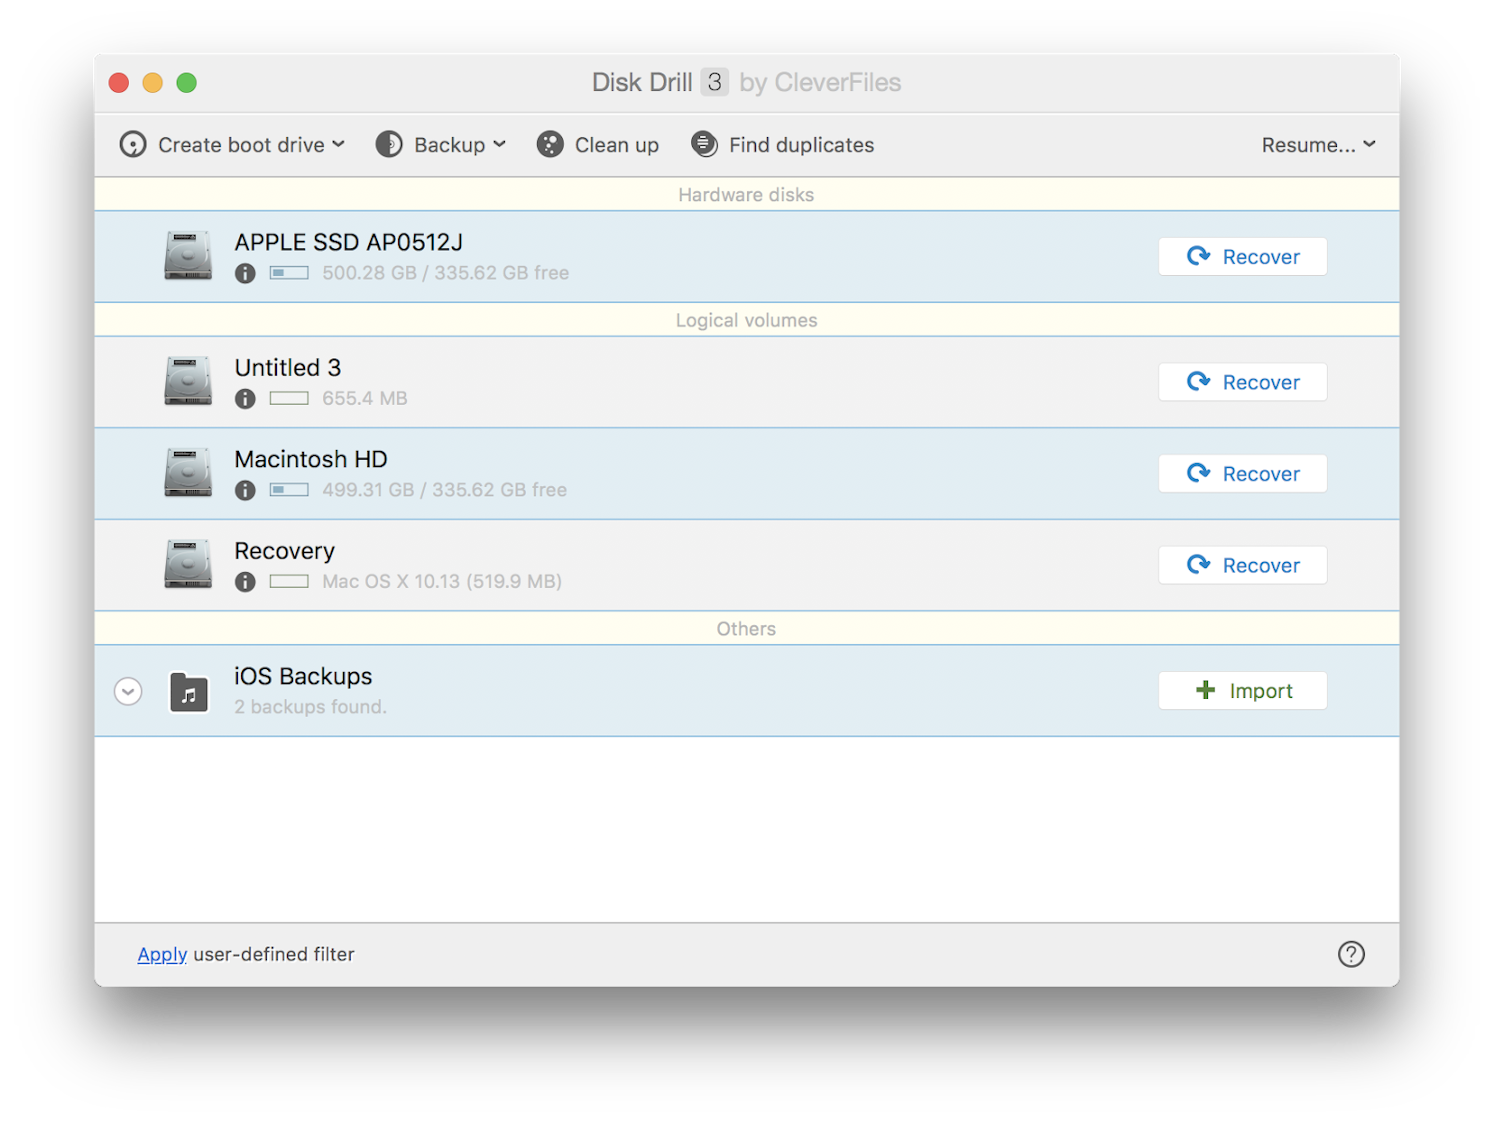Open info for APPLE SSD AP0512J

tap(245, 272)
